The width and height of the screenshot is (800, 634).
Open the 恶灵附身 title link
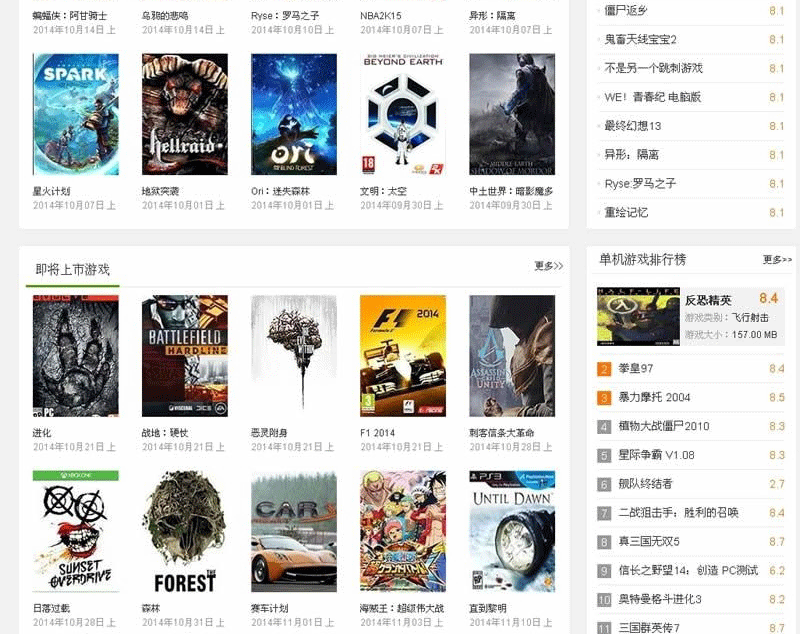pos(269,433)
